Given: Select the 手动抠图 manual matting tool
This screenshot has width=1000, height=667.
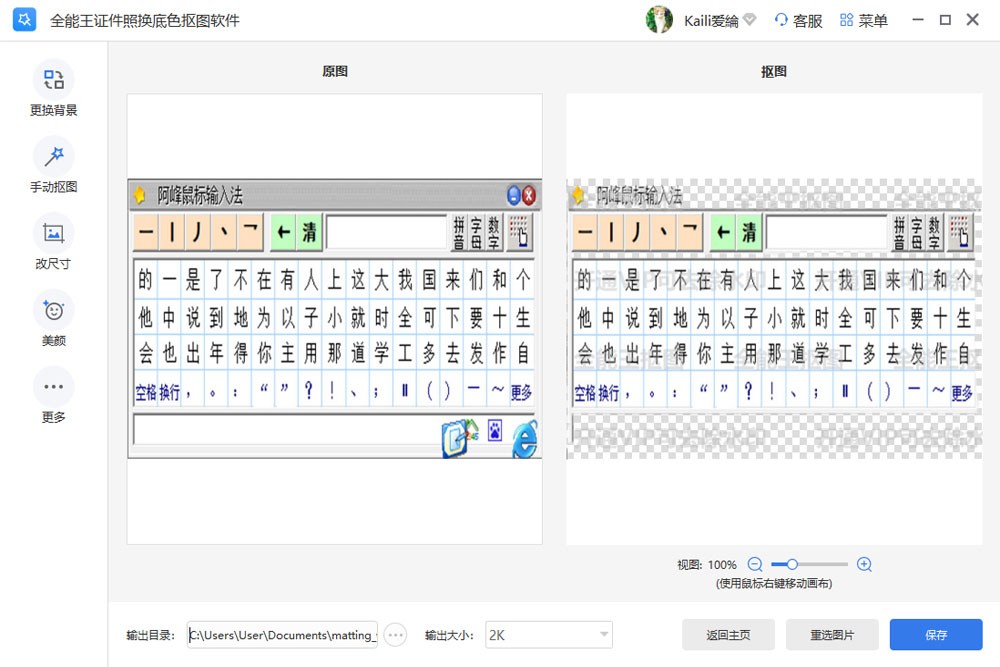Looking at the screenshot, I should click(x=53, y=157).
